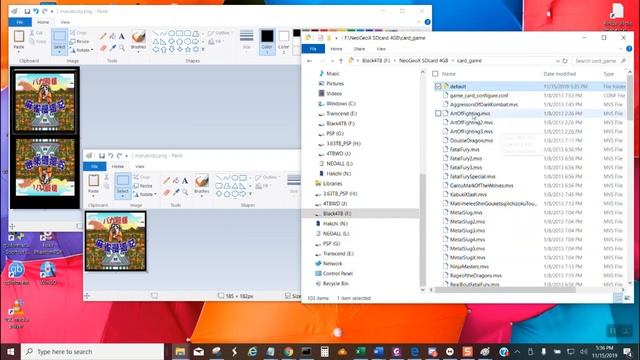Click Resize in front Paint window
Image resolution: width=640 pixels, height=360 pixels.
pyautogui.click(x=143, y=186)
